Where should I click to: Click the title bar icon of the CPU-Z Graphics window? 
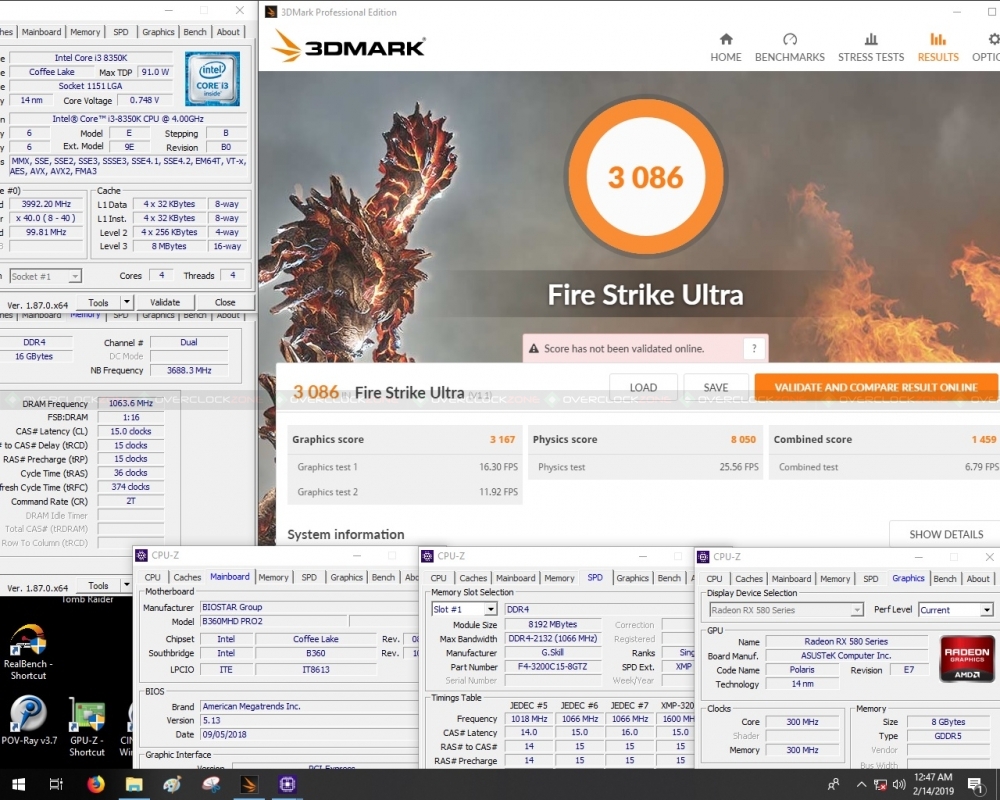pyautogui.click(x=703, y=556)
